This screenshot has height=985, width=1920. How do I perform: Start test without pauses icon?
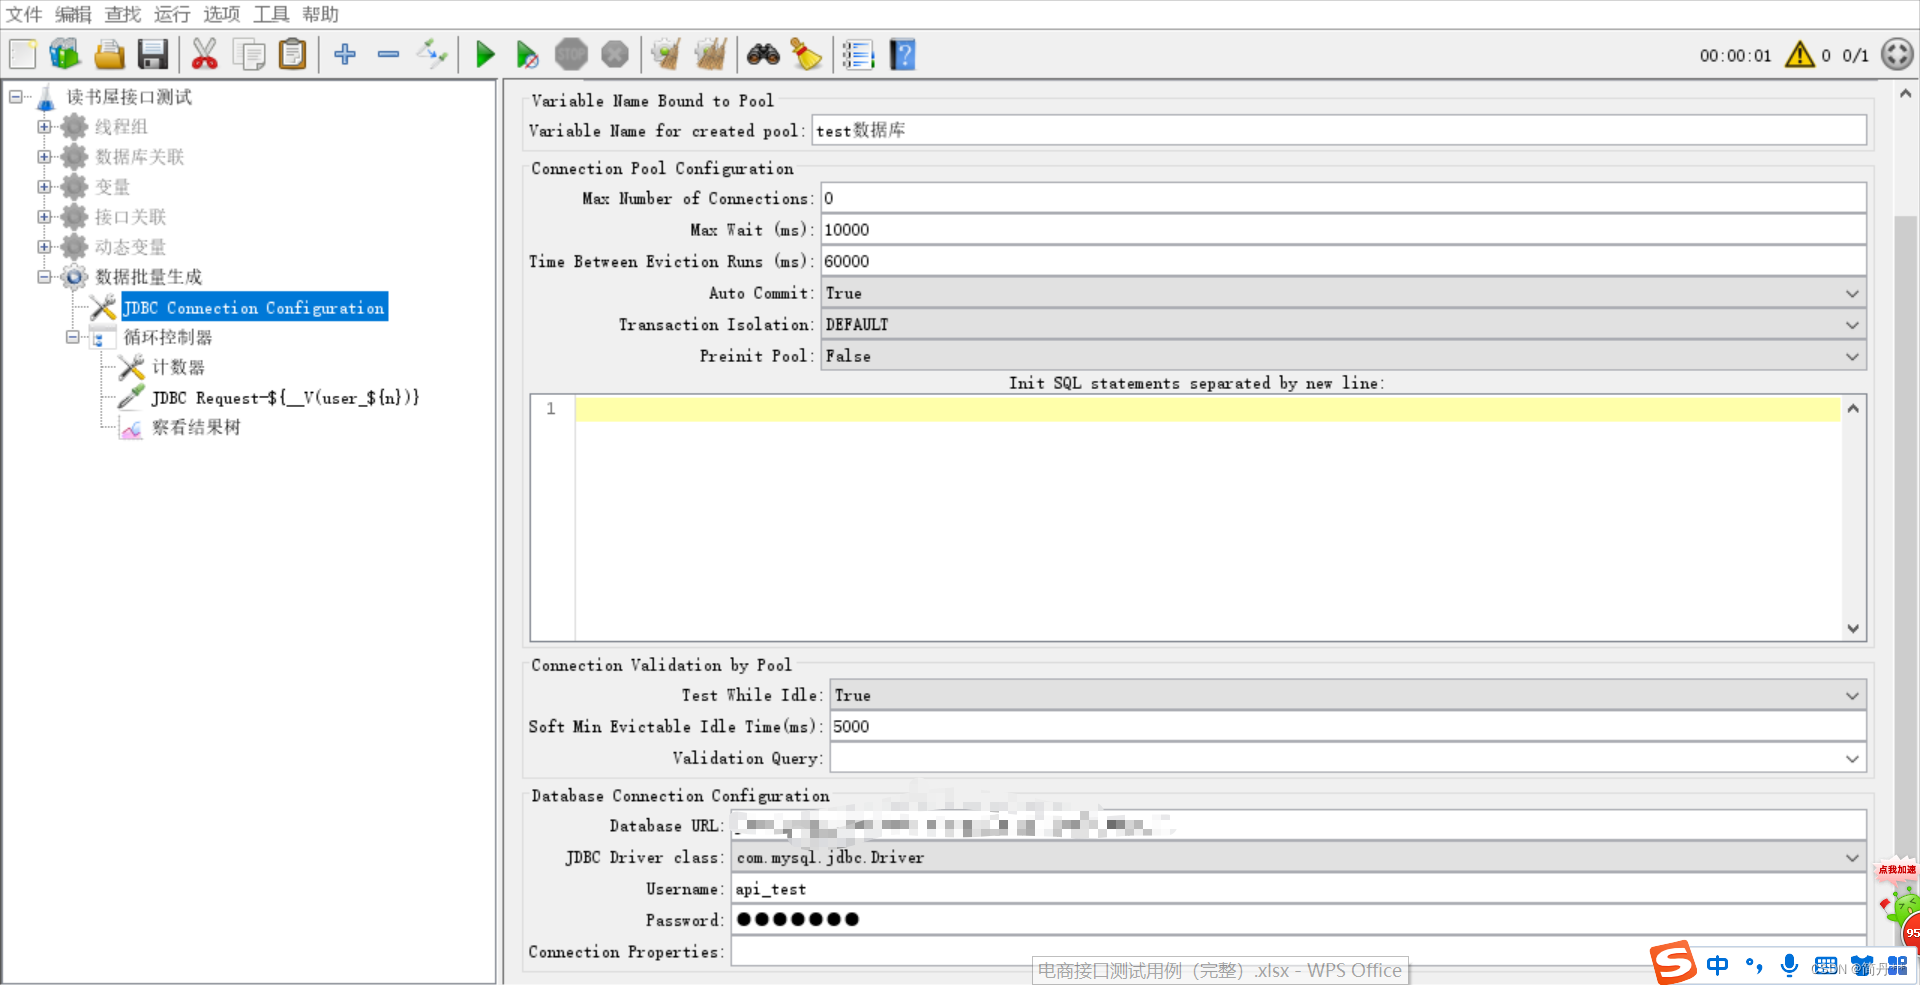click(527, 54)
